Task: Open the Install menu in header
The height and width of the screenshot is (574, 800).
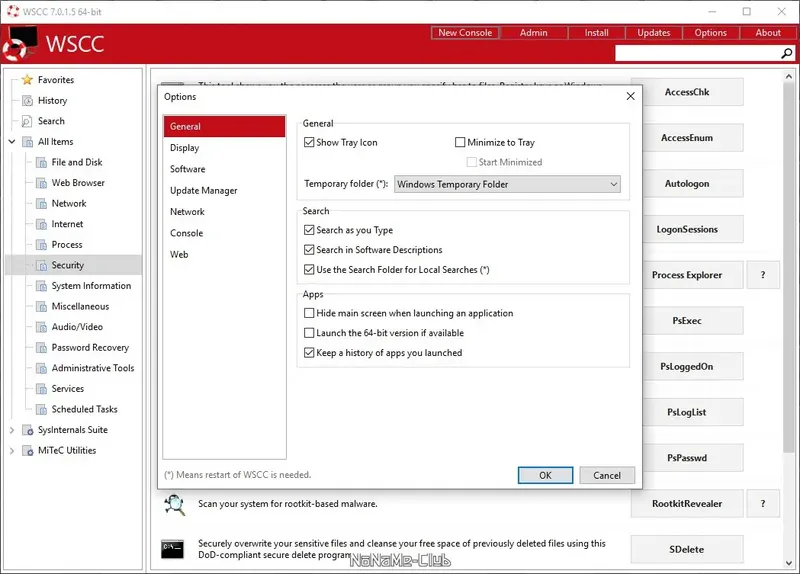Action: (x=596, y=33)
